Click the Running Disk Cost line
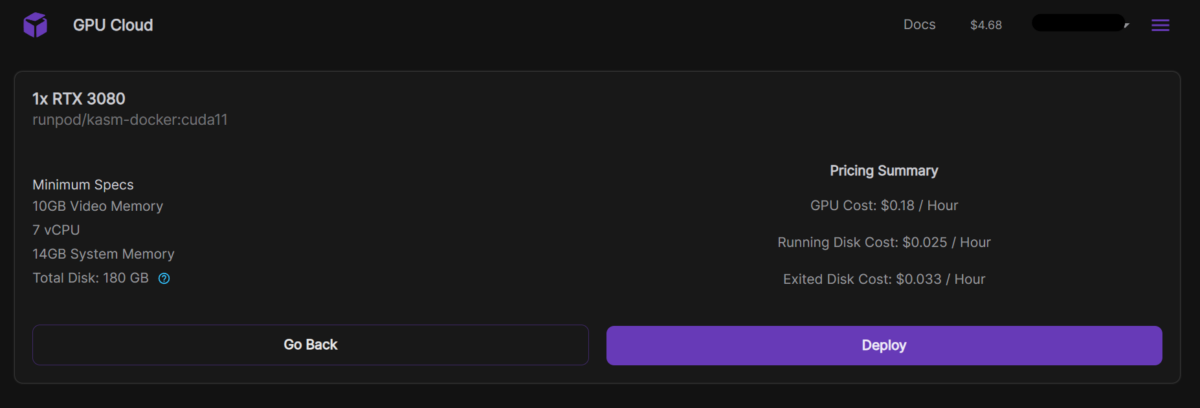 click(x=884, y=242)
